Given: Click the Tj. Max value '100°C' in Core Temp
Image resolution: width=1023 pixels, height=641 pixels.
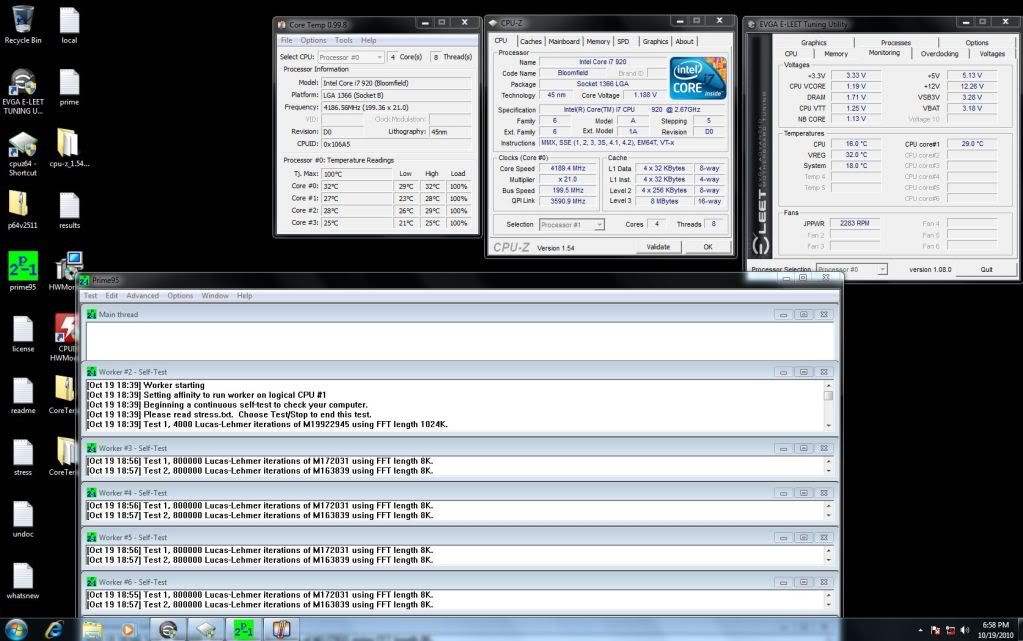Looking at the screenshot, I should click(357, 174).
